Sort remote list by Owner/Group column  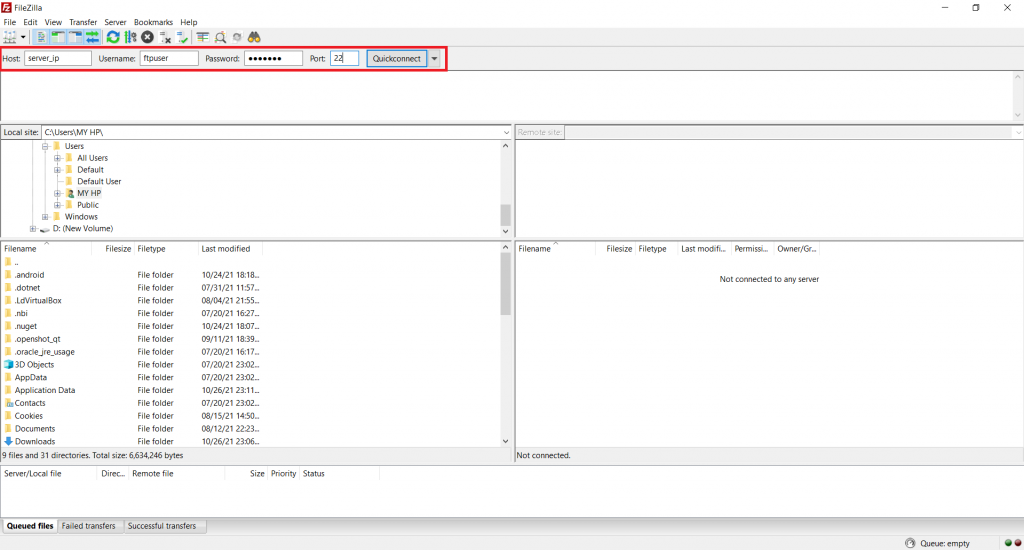tap(797, 249)
